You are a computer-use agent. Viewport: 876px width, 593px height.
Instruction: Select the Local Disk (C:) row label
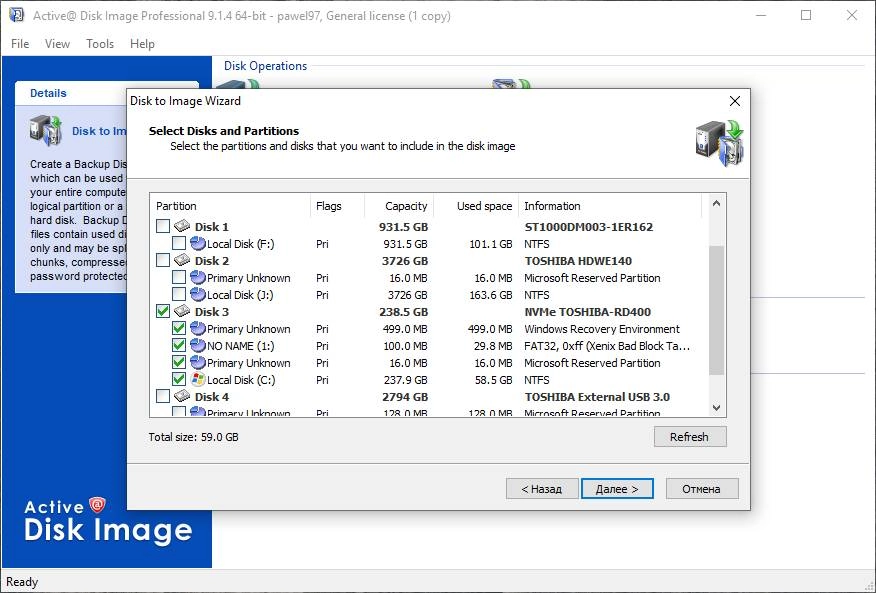coord(241,380)
